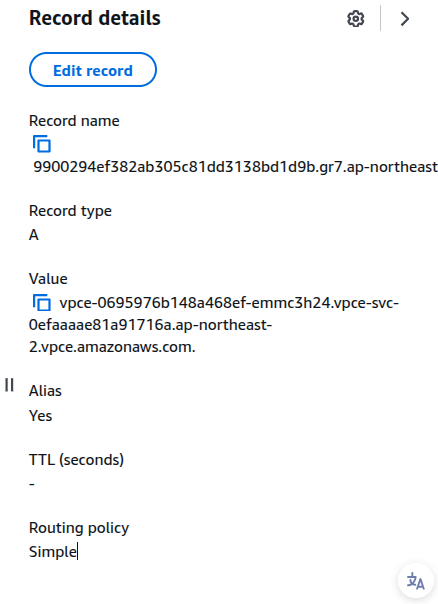This screenshot has width=438, height=604.
Task: Copy the record name with copy icon
Action: click(x=42, y=144)
